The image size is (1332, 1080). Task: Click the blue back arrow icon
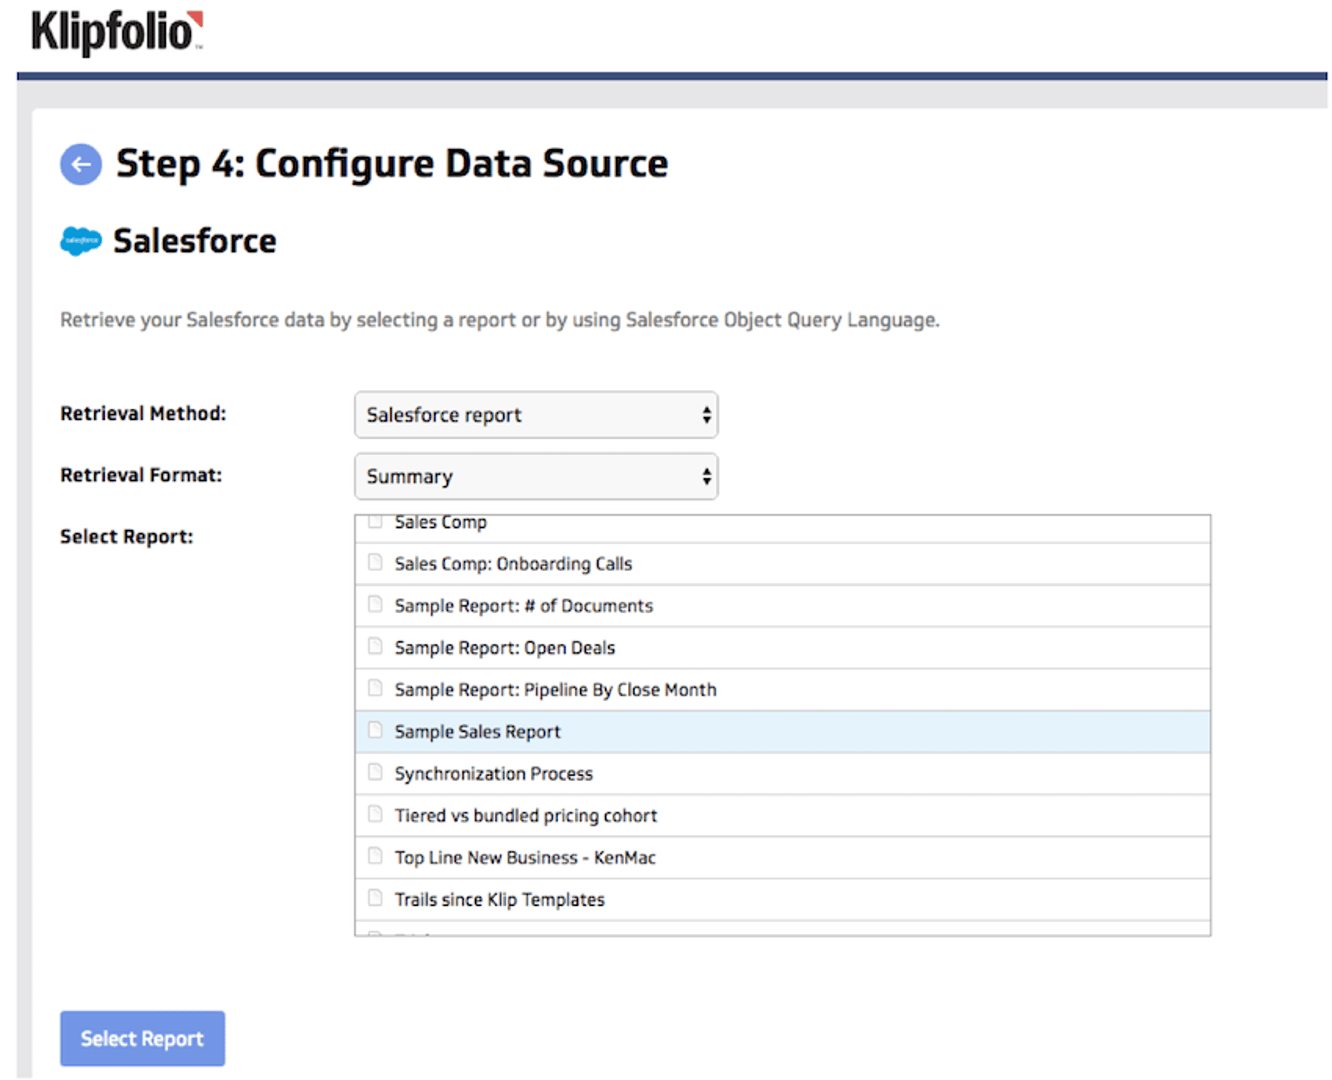(x=81, y=163)
